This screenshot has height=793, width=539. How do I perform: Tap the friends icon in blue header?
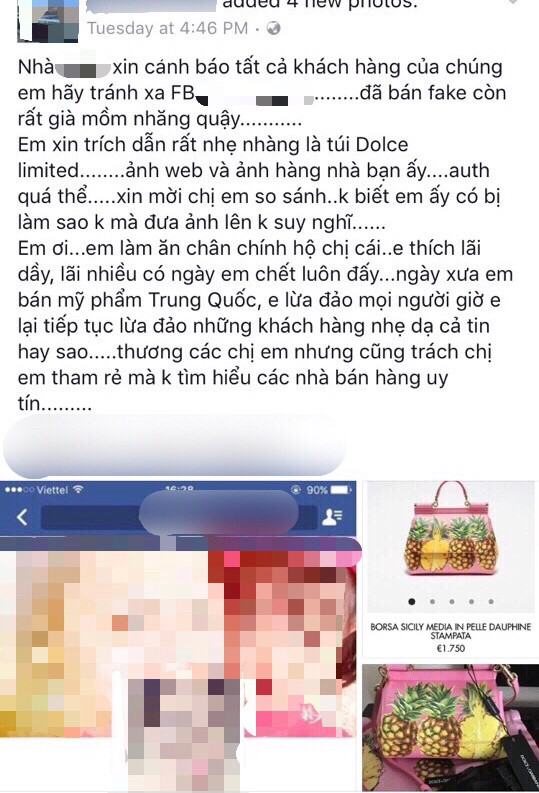click(332, 517)
